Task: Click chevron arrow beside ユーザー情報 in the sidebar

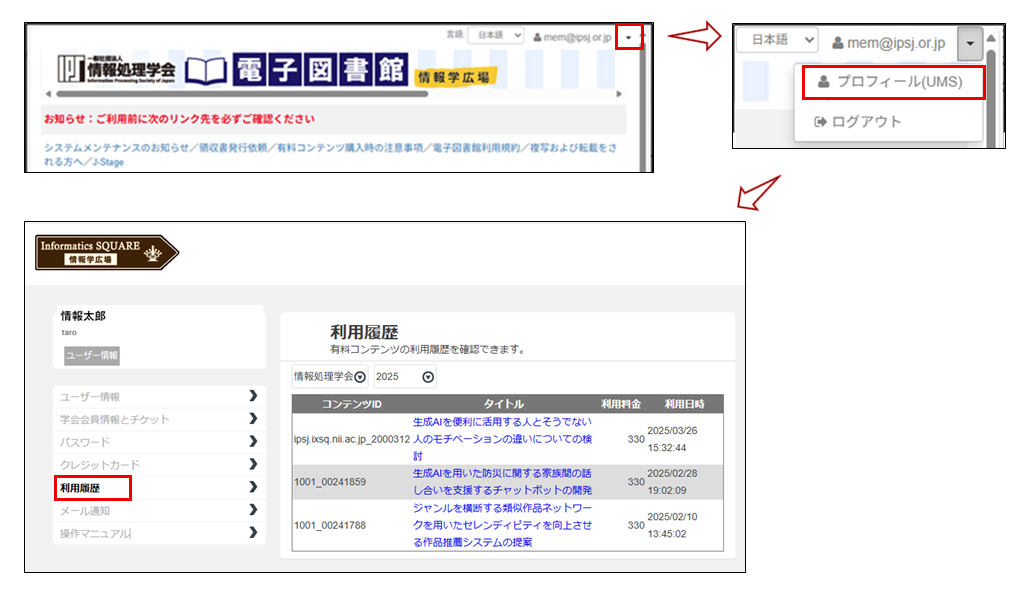Action: [x=253, y=397]
